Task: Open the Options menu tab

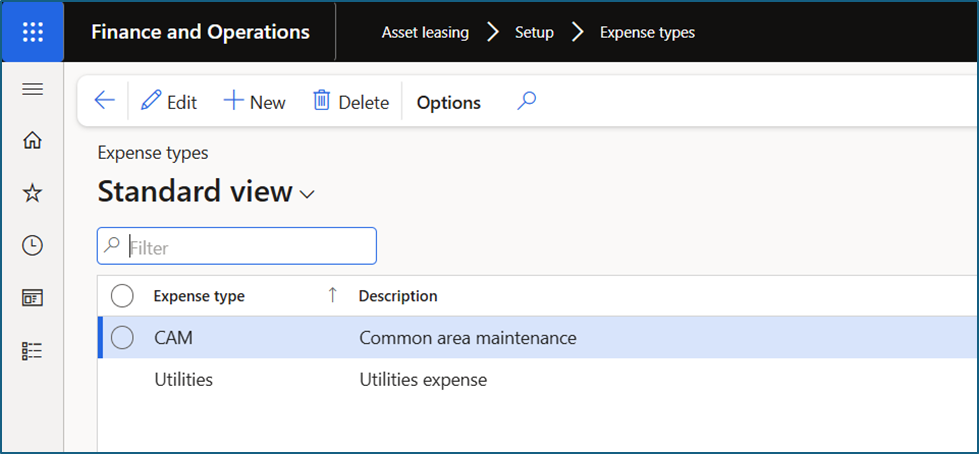Action: coord(448,102)
